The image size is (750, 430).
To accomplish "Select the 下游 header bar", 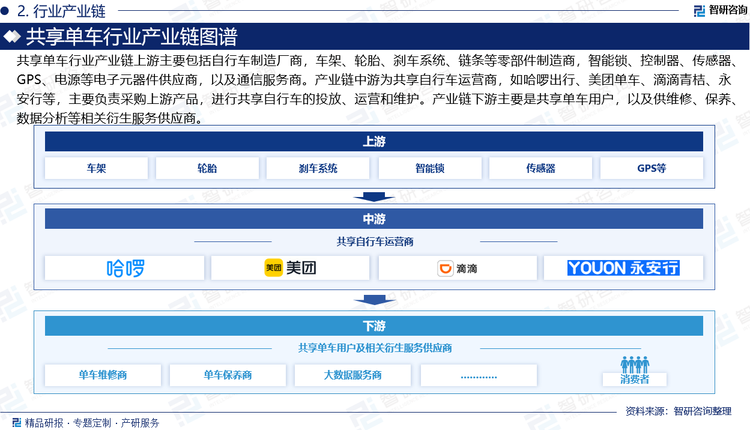I will [374, 326].
